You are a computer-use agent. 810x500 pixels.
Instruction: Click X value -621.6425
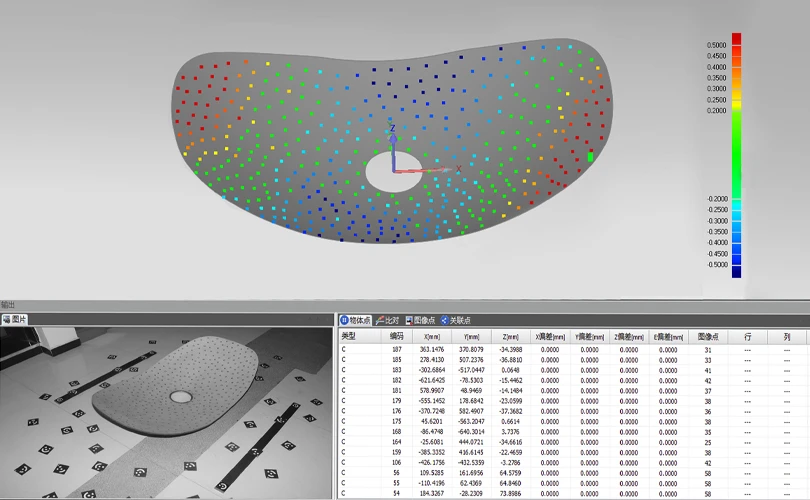pos(432,381)
